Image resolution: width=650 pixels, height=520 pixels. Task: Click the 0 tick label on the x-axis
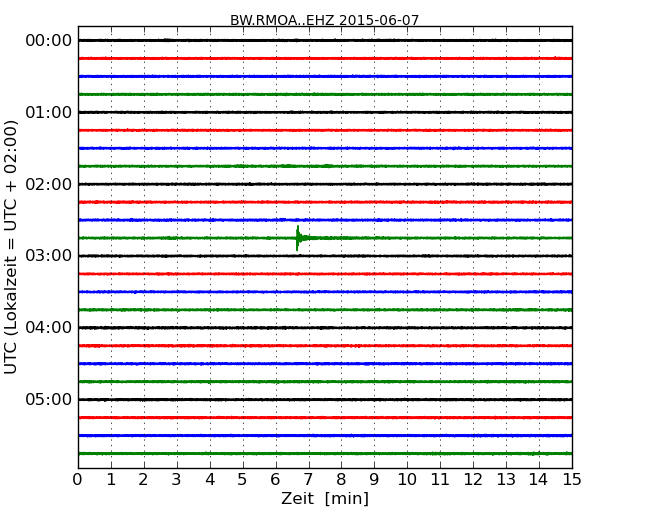pos(78,479)
